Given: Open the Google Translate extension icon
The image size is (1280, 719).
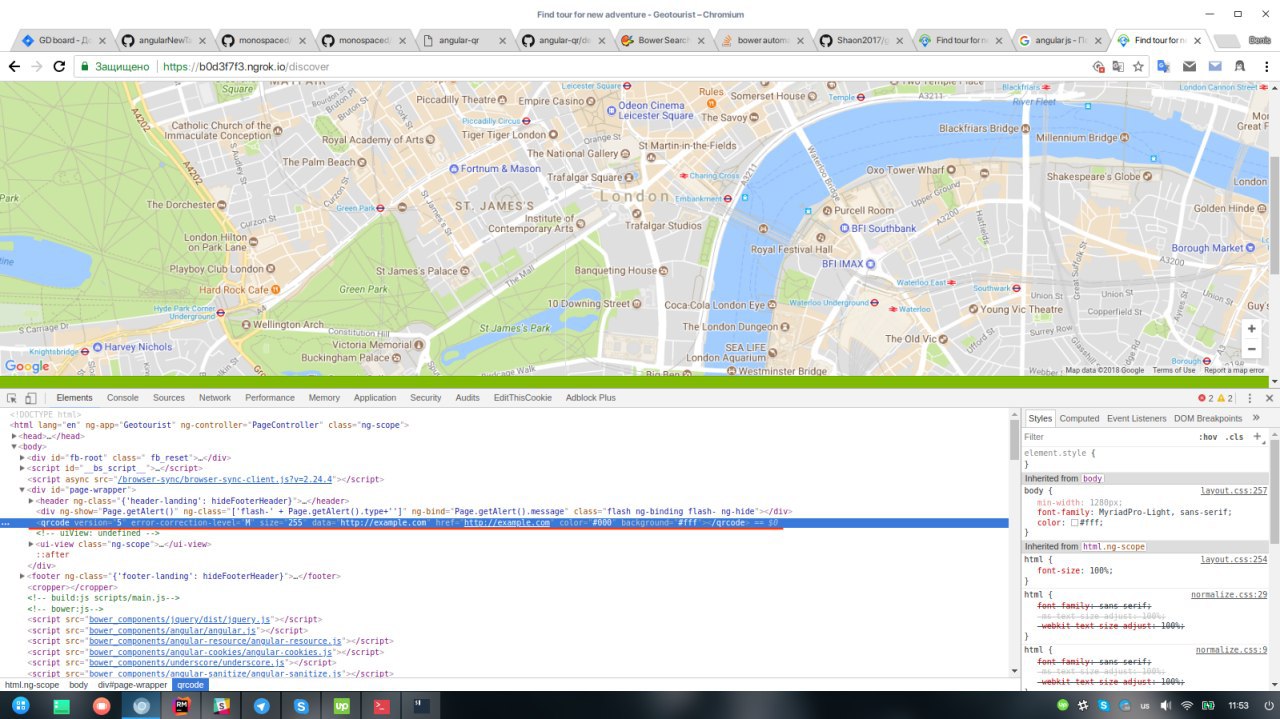Looking at the screenshot, I should coord(1164,66).
